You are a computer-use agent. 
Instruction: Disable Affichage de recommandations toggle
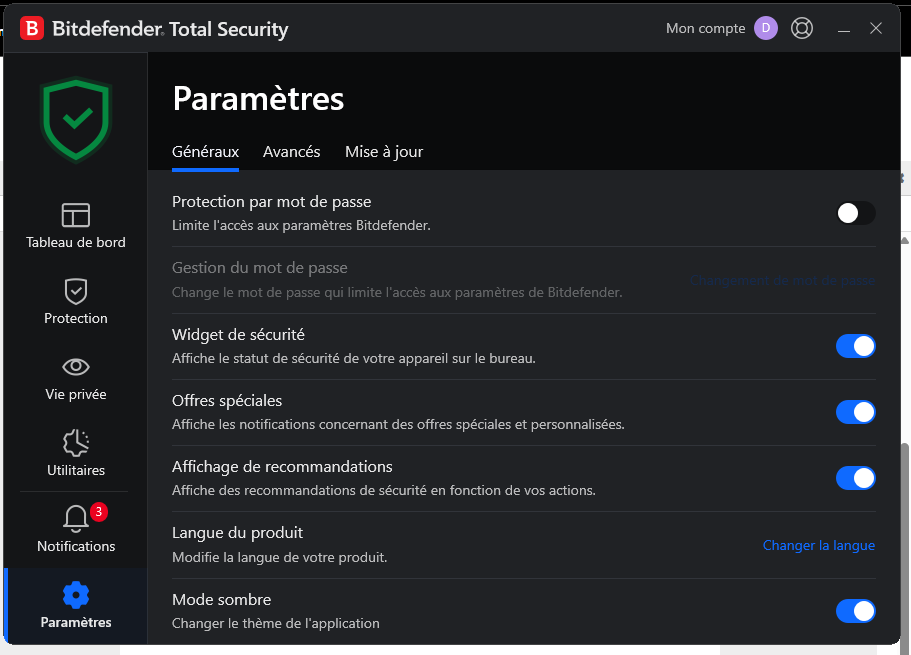coord(855,478)
